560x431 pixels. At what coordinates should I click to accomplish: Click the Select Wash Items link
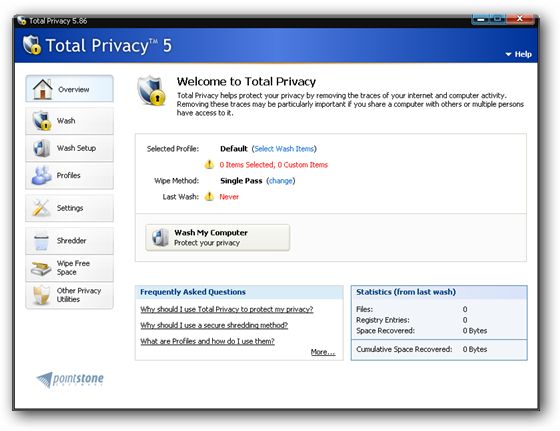[x=284, y=149]
